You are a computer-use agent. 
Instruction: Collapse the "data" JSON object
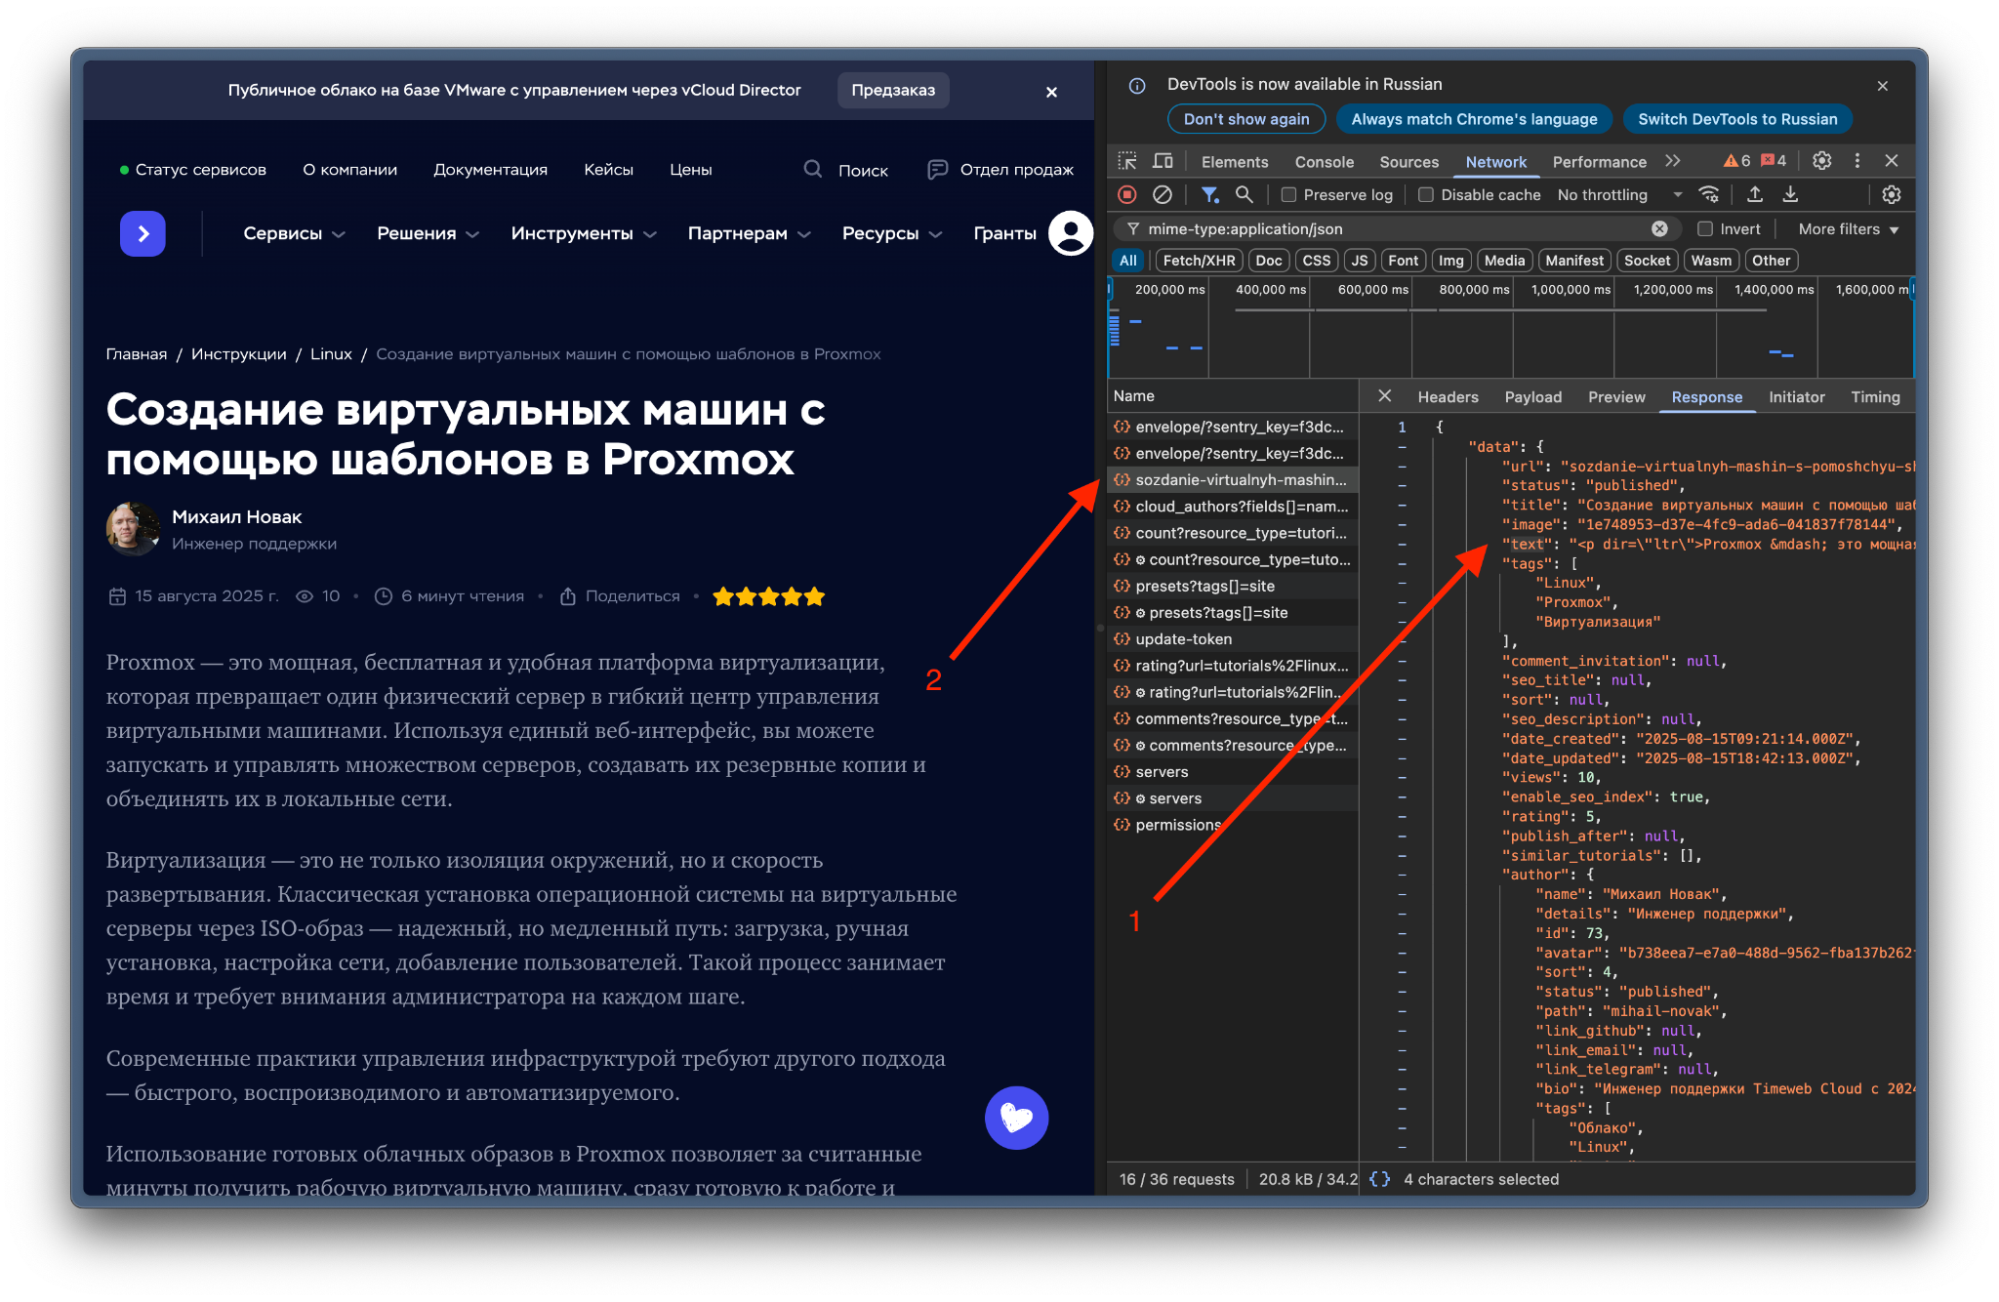(1402, 447)
